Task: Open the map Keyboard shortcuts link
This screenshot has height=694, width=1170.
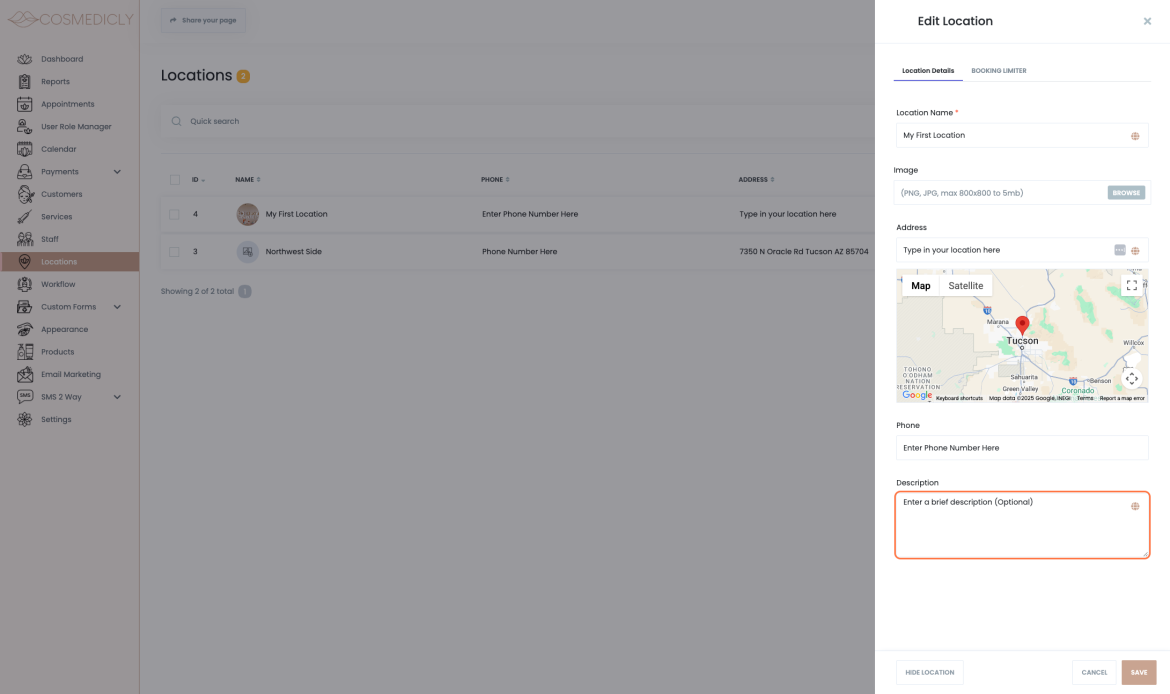Action: pyautogui.click(x=959, y=398)
